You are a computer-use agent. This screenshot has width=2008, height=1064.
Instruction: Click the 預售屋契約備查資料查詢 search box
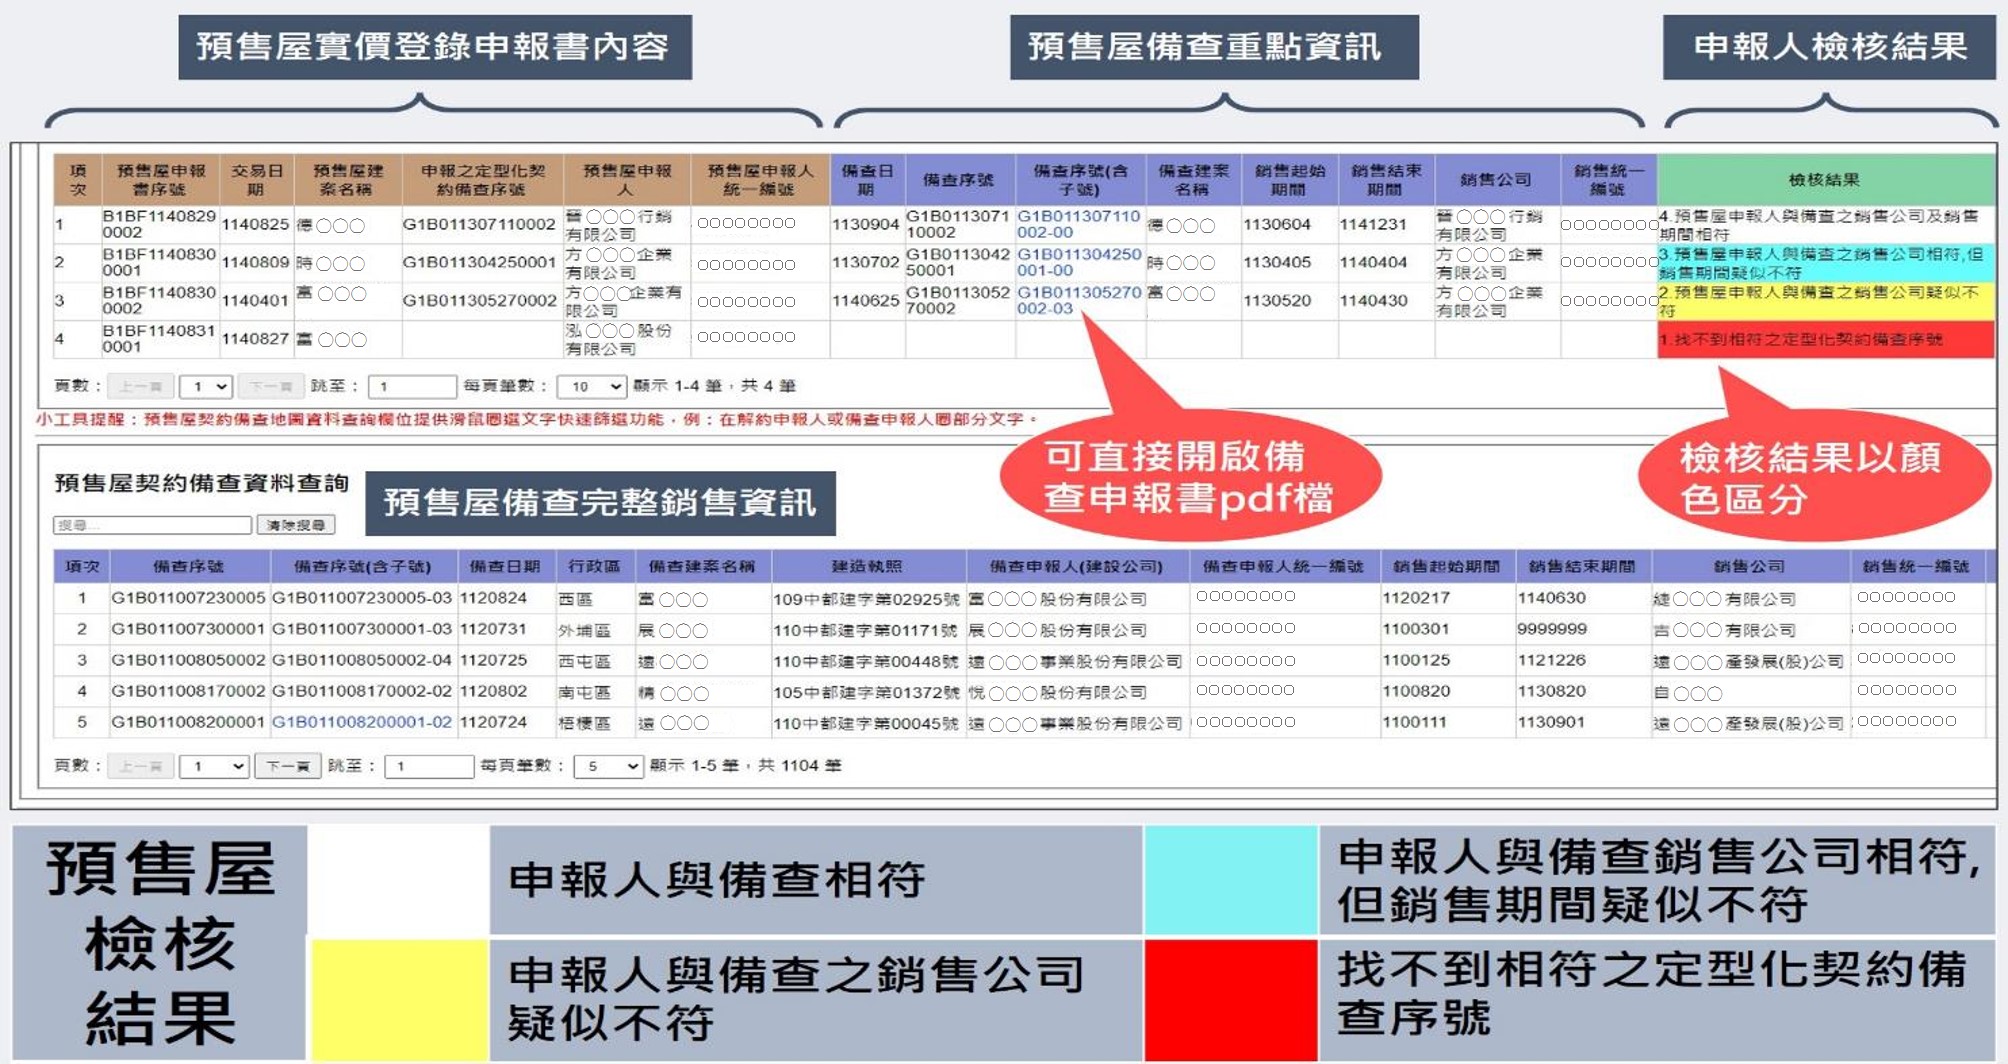(152, 525)
